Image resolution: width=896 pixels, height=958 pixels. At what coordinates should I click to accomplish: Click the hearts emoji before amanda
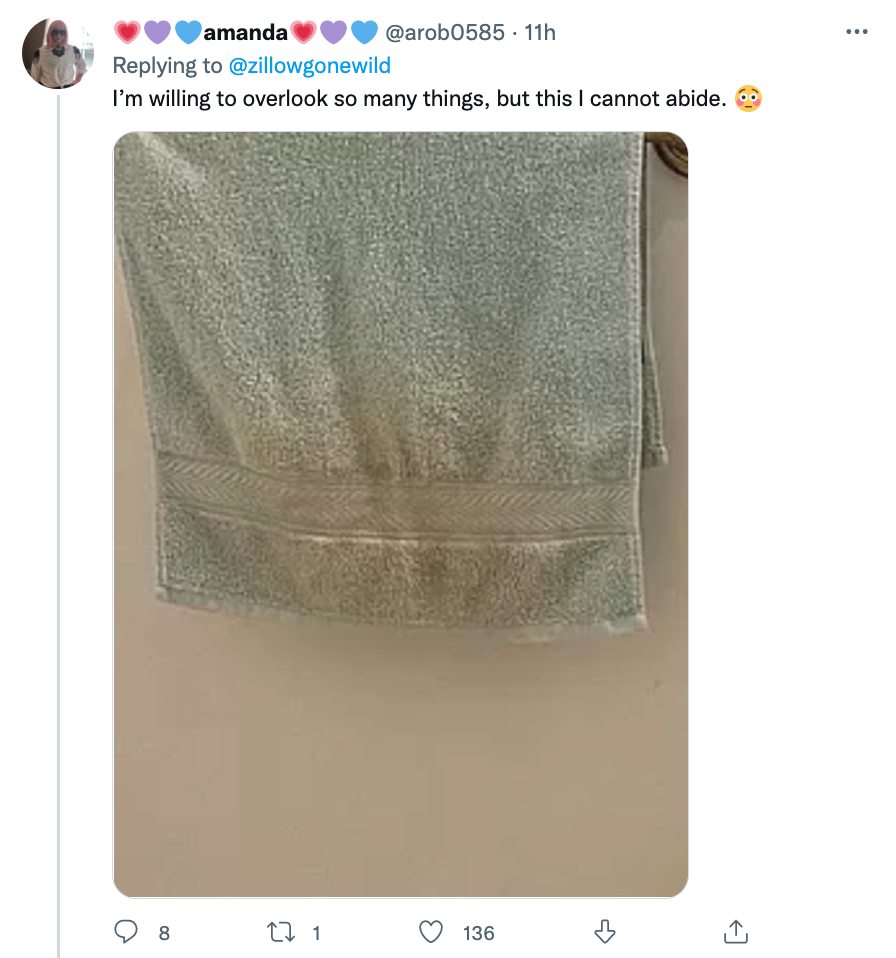158,32
